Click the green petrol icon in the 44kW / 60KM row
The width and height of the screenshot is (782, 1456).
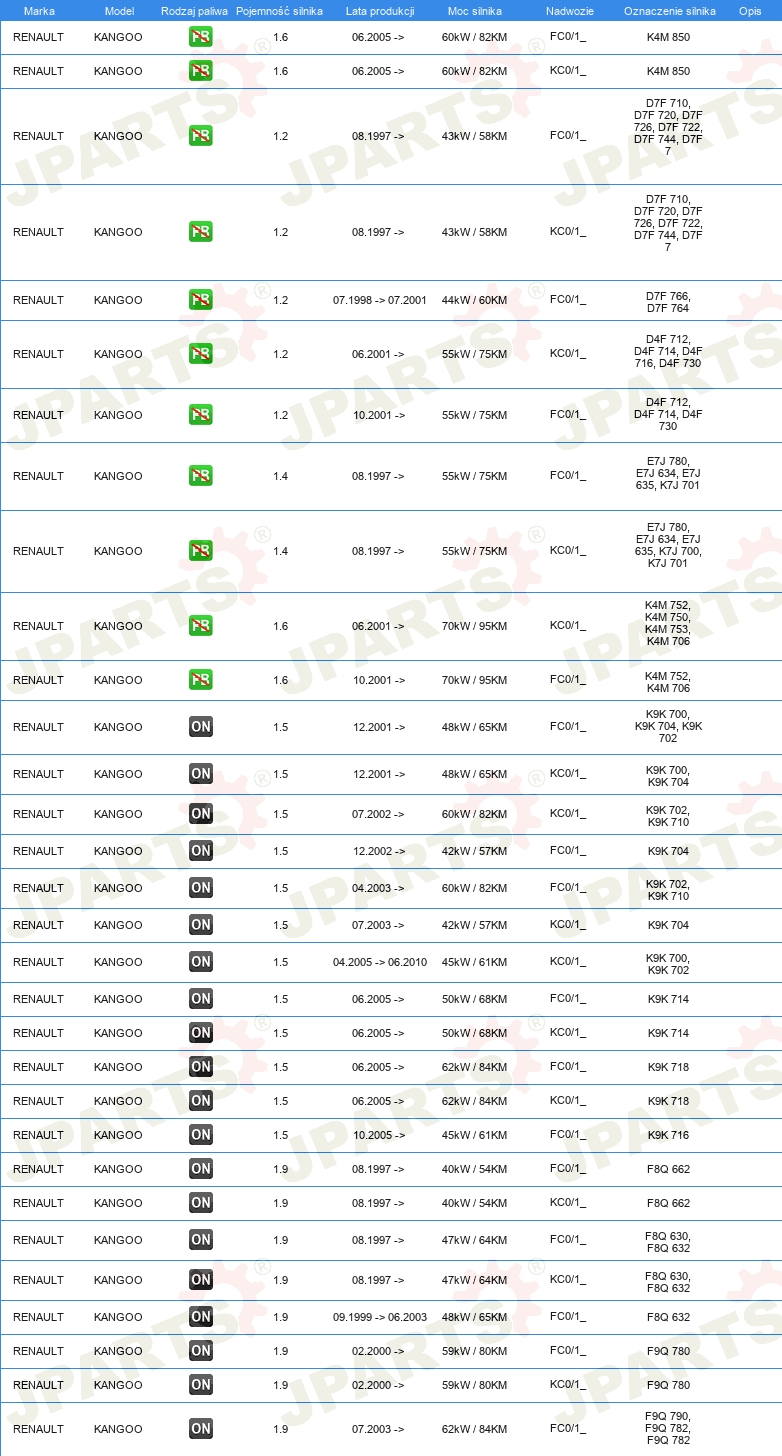(201, 300)
